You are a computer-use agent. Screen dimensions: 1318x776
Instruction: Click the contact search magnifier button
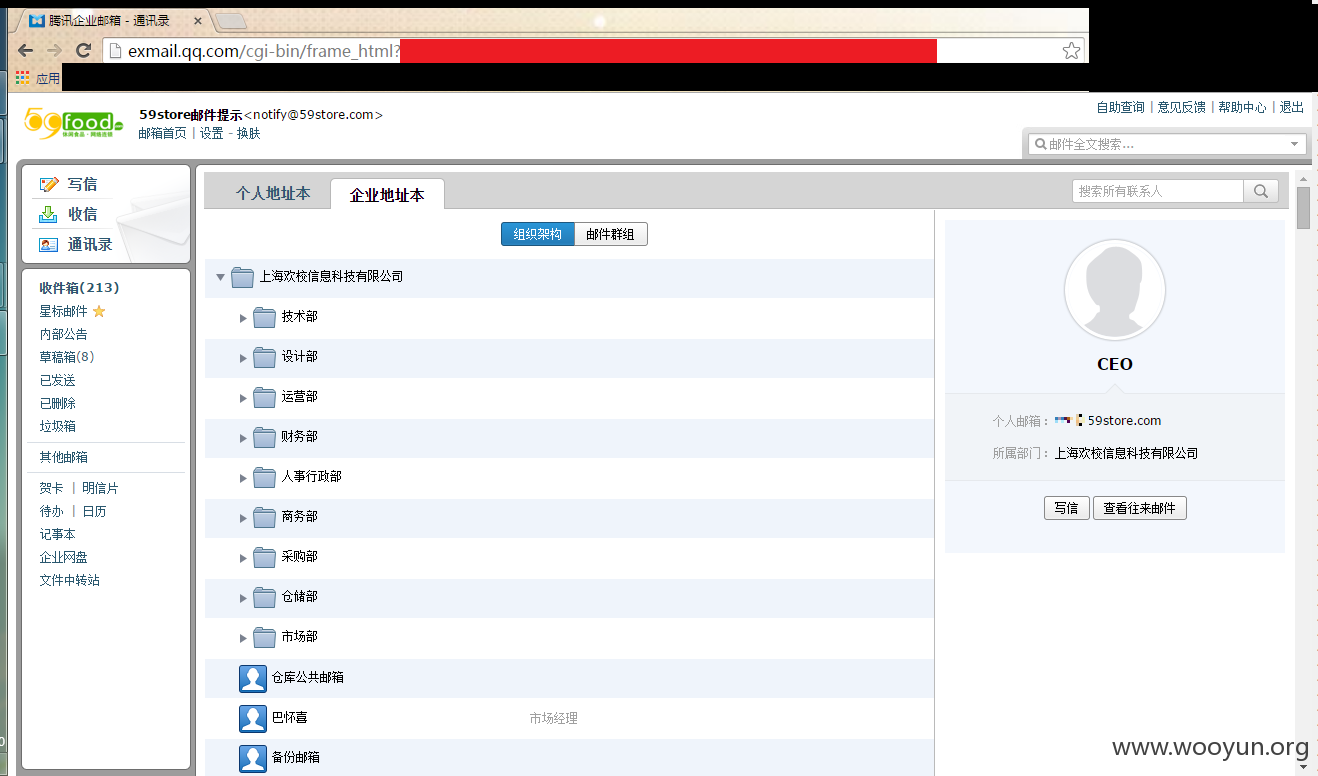coord(1260,191)
